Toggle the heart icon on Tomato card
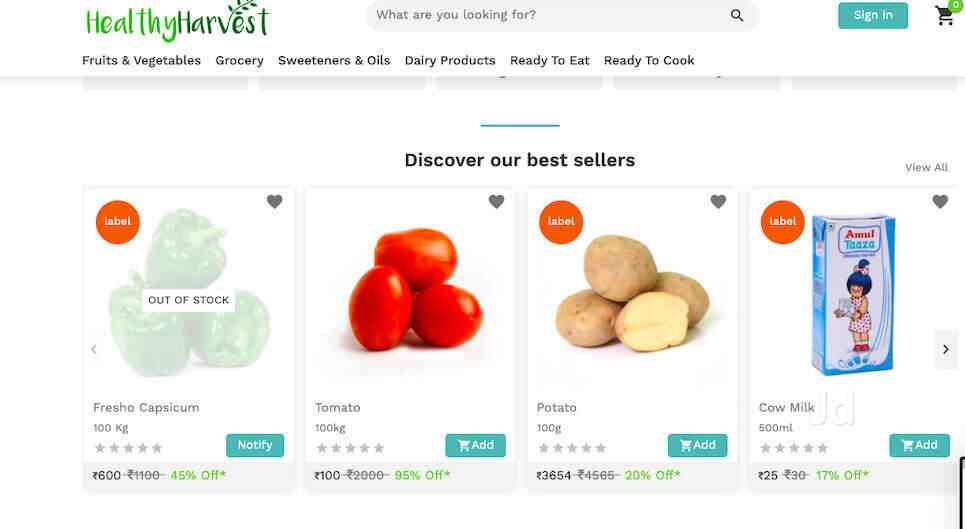The height and width of the screenshot is (529, 965). [497, 201]
